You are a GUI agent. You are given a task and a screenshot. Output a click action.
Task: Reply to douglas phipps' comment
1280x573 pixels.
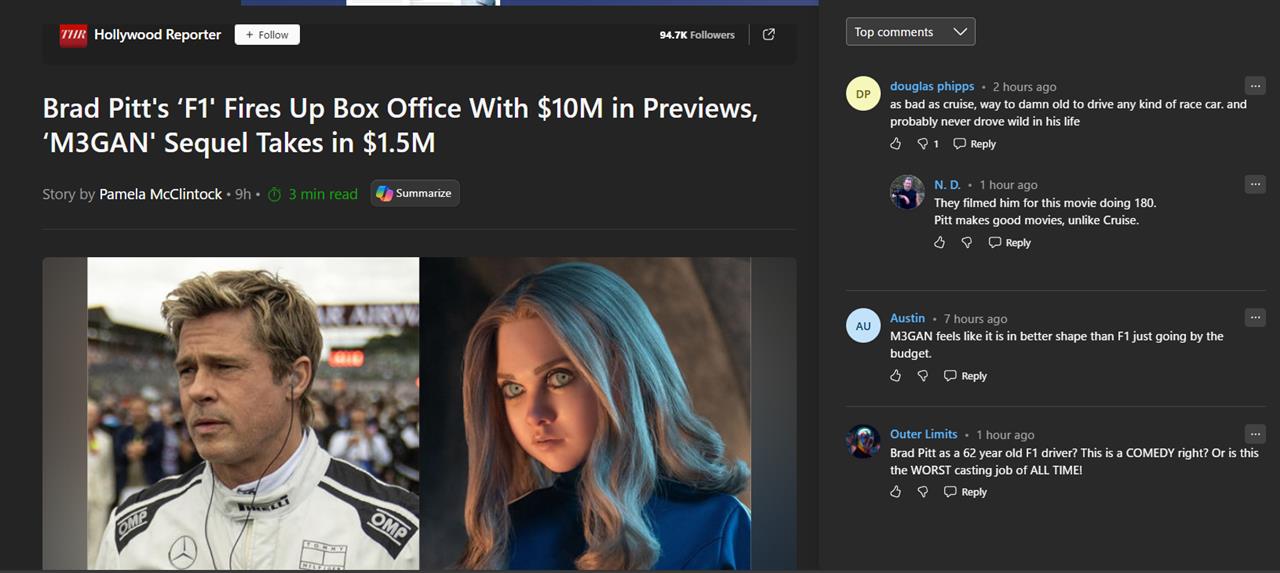click(975, 144)
